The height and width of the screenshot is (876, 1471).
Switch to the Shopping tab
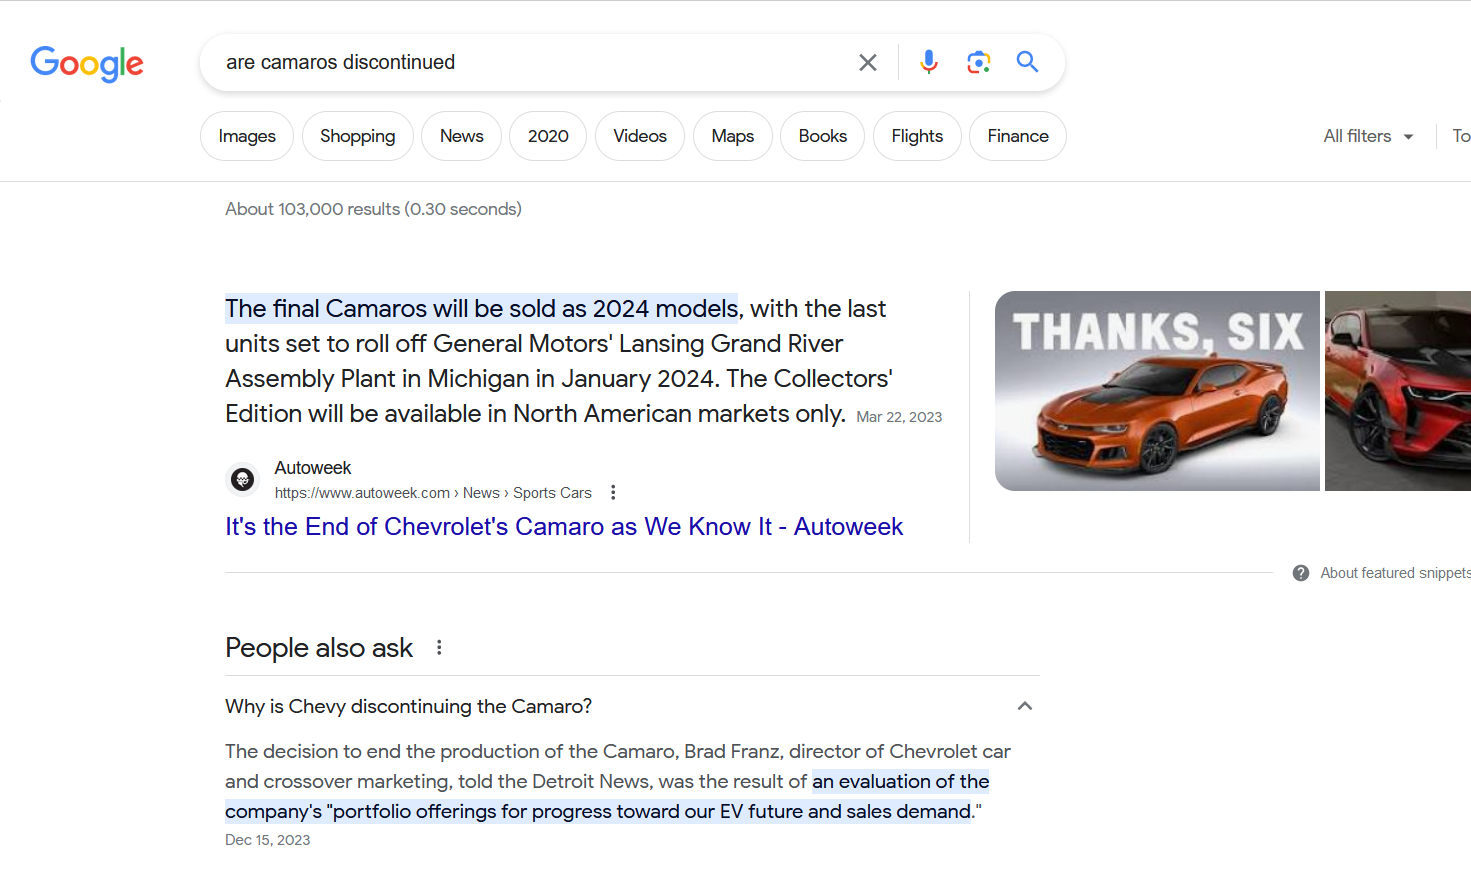pos(357,136)
